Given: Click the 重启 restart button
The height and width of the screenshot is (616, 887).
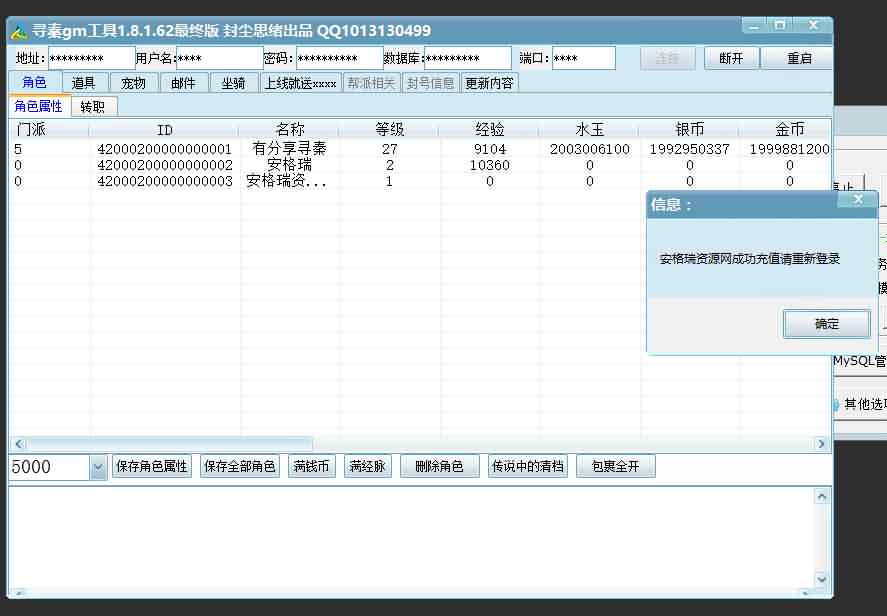Looking at the screenshot, I should click(798, 59).
